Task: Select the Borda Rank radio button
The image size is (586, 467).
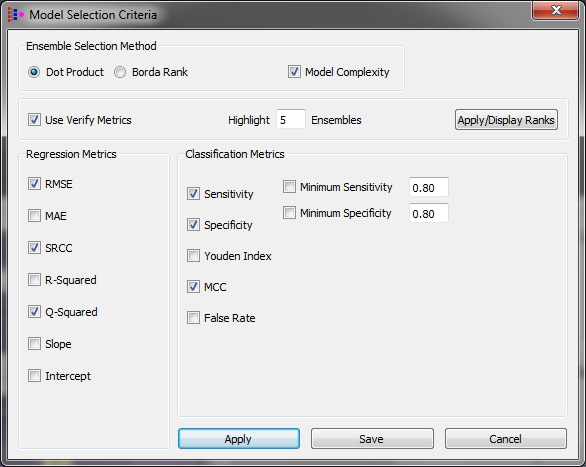Action: click(120, 72)
